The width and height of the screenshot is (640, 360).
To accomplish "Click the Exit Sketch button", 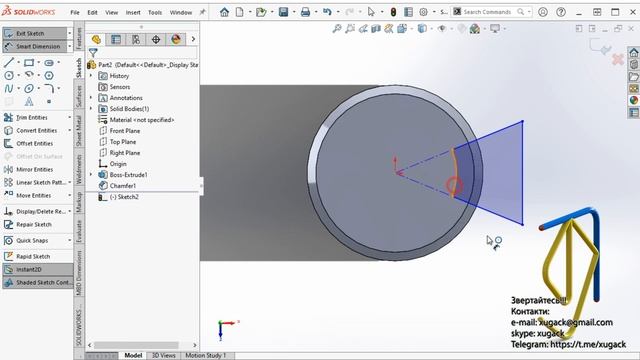I will (x=35, y=33).
